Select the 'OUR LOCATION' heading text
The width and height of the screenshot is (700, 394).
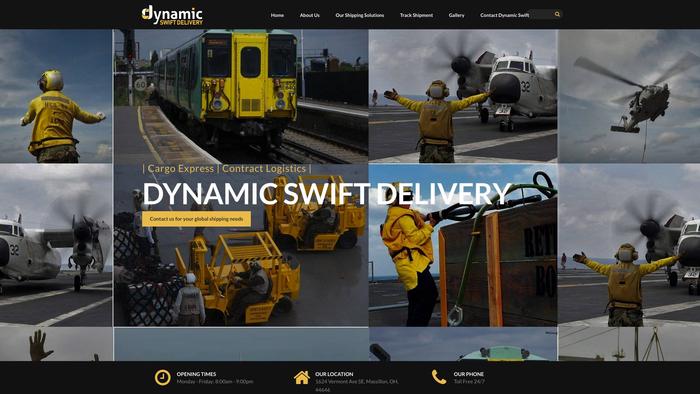pyautogui.click(x=334, y=374)
